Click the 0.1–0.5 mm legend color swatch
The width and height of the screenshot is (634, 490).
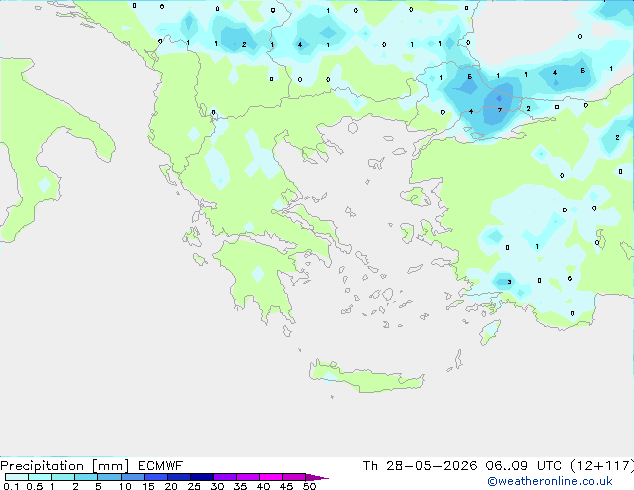(17, 477)
